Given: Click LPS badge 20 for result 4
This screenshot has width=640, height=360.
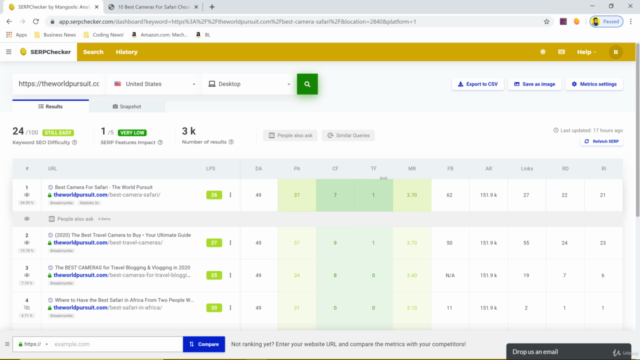Looking at the screenshot, I should click(x=214, y=308).
